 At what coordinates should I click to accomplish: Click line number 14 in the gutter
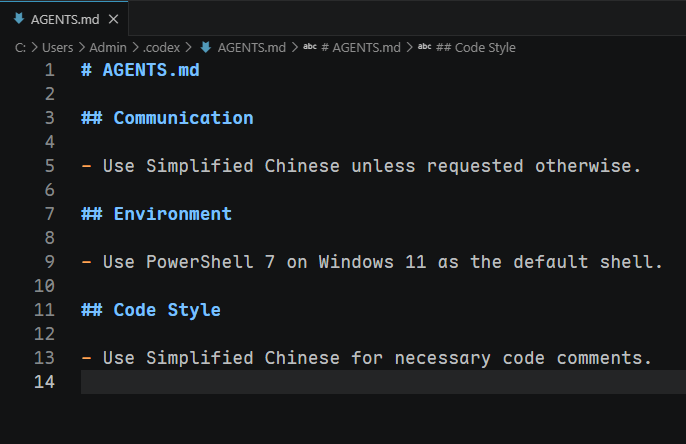click(x=44, y=382)
